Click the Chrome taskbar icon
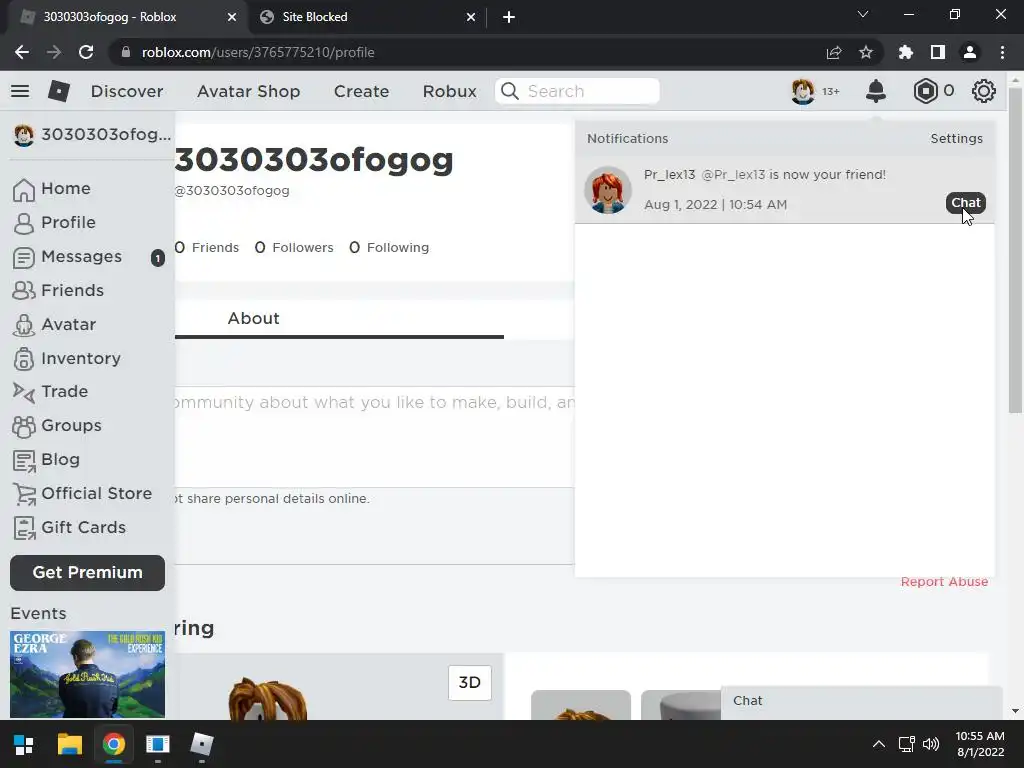1024x768 pixels. coord(114,744)
